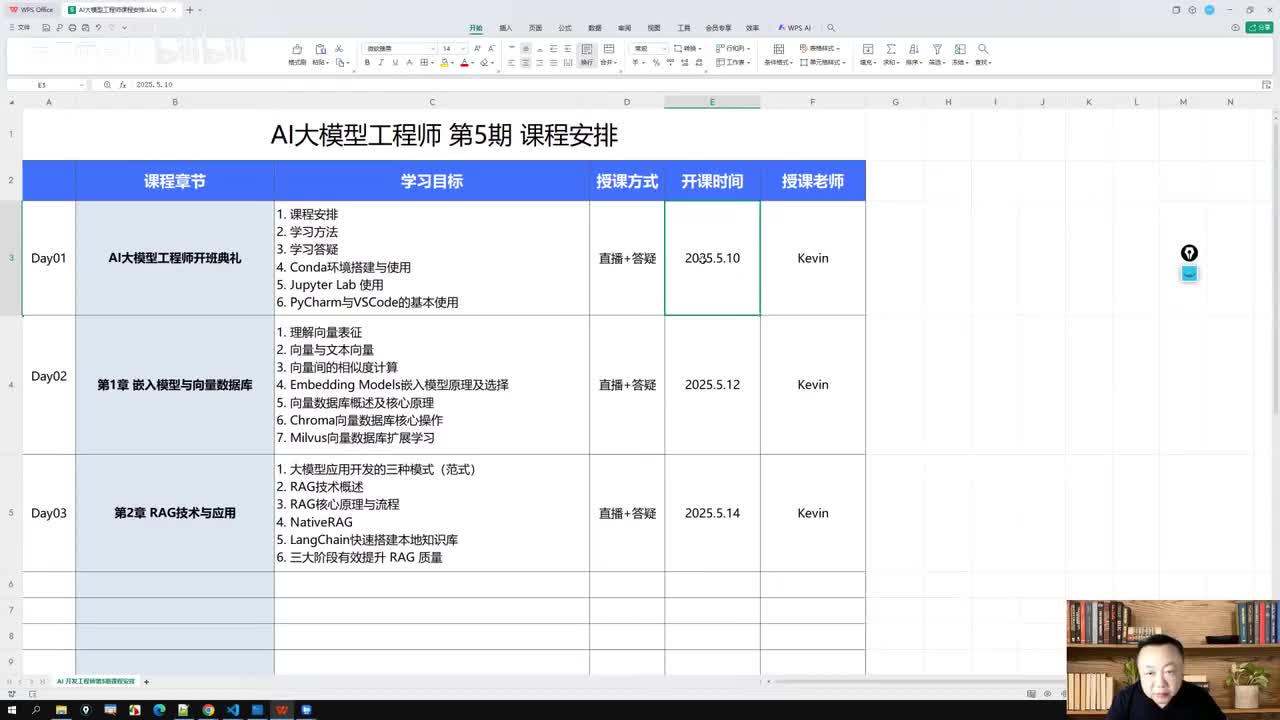Click the VS Code taskbar icon
This screenshot has height=720, width=1280.
point(233,710)
